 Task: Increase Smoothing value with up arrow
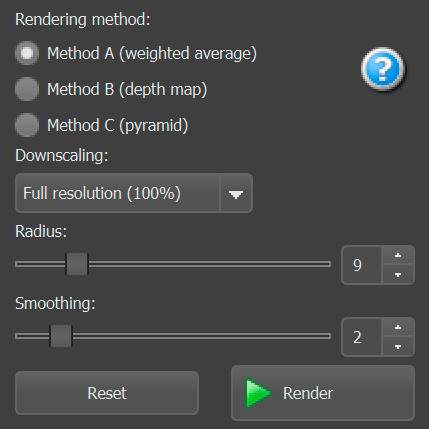tap(398, 328)
